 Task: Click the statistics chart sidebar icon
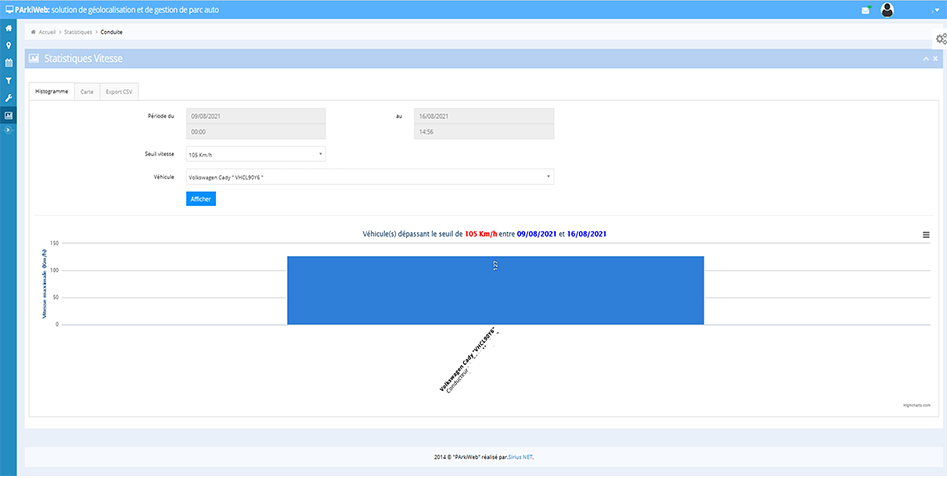coord(8,115)
